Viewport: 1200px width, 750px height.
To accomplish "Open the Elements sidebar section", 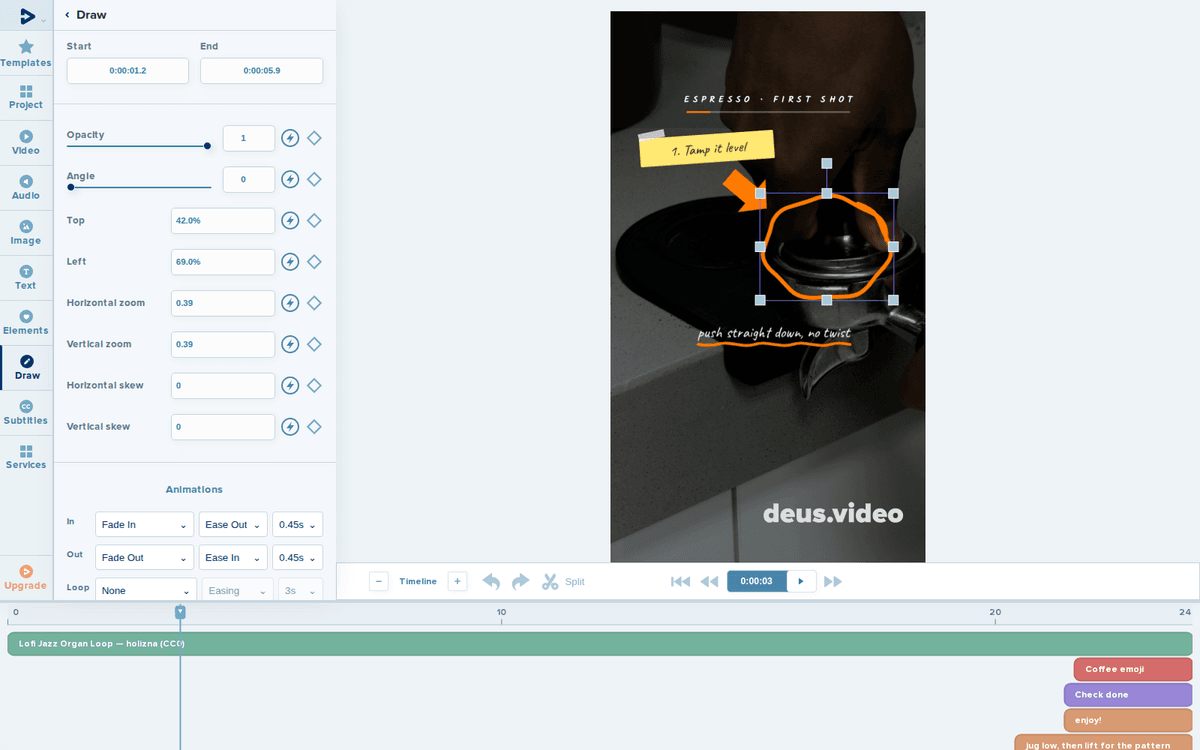I will [26, 322].
